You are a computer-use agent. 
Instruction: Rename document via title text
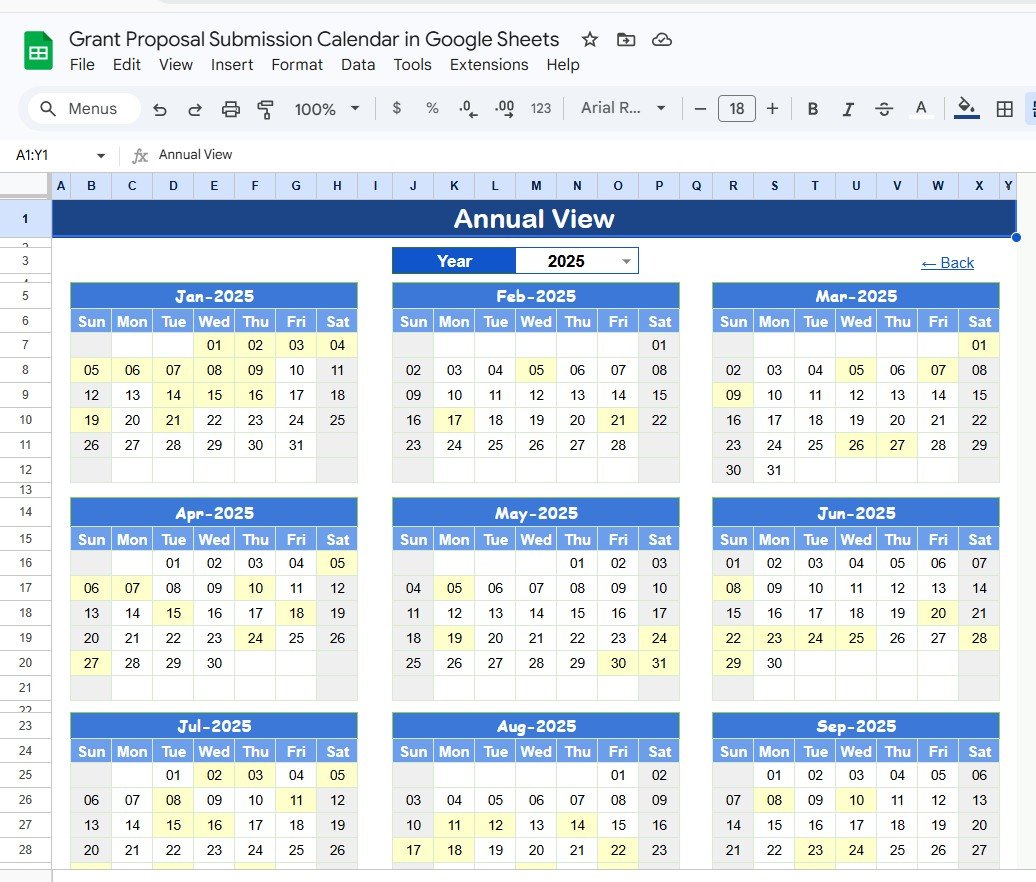point(314,40)
